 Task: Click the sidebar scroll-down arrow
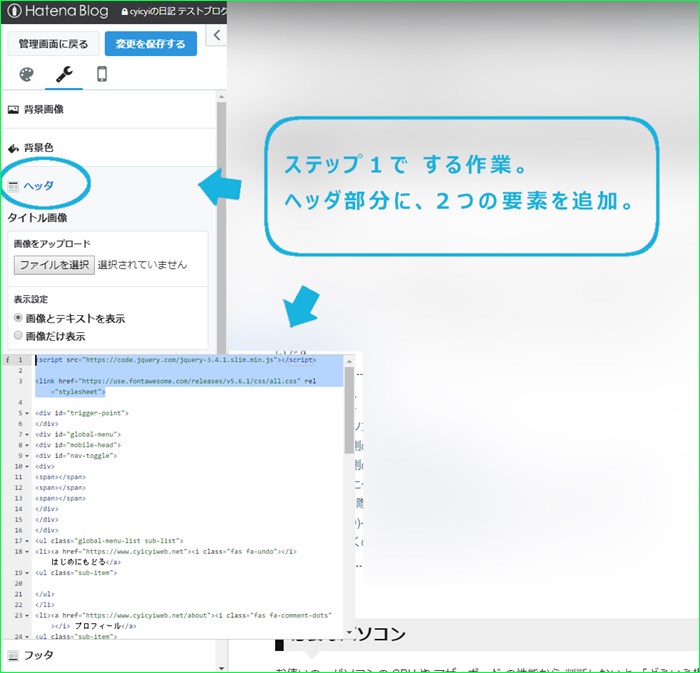pyautogui.click(x=221, y=668)
